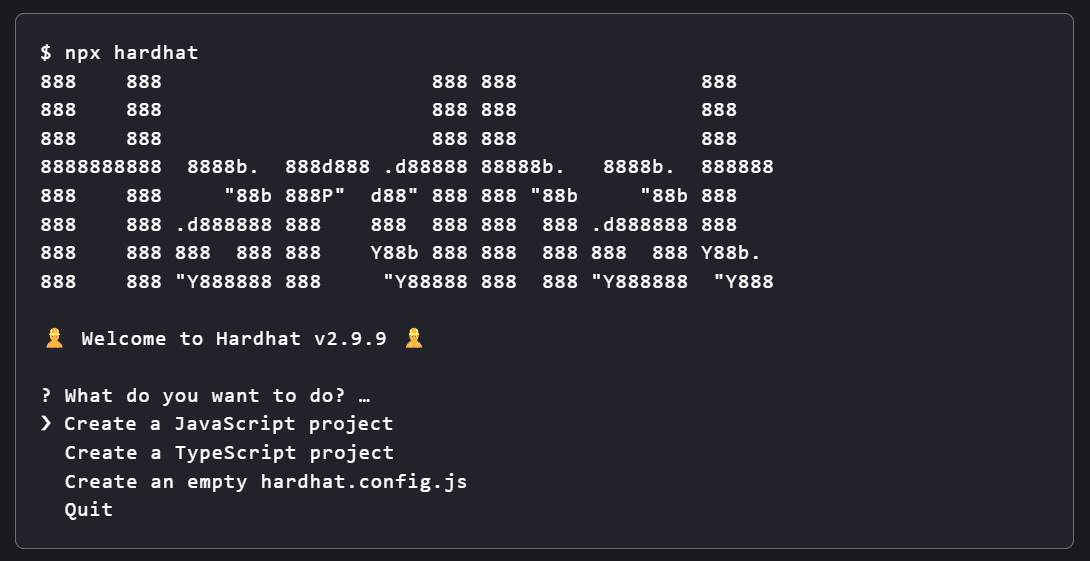Screen dimensions: 1090x561
Task: Click the word "Welcome" in greeting line
Action: (x=124, y=339)
